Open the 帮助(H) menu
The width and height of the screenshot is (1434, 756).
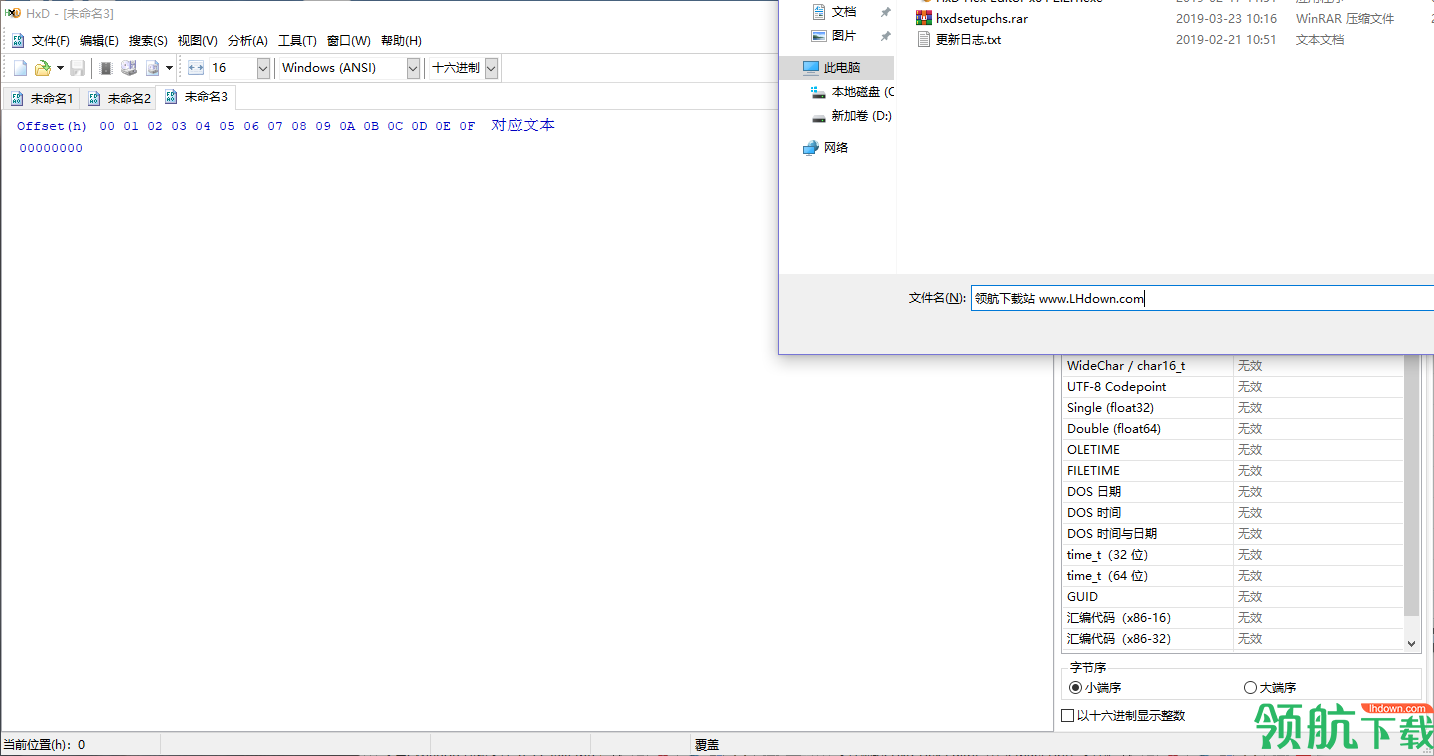[x=401, y=41]
